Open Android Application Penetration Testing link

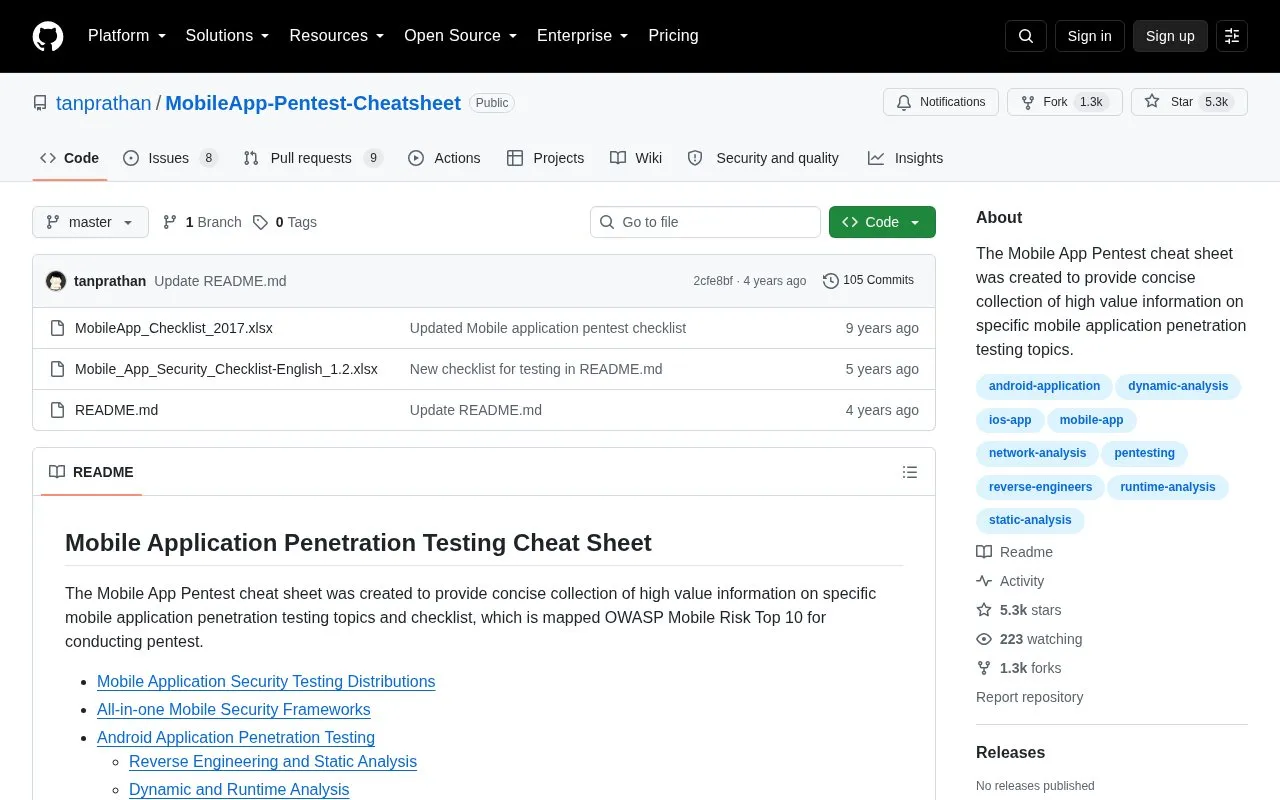point(236,738)
